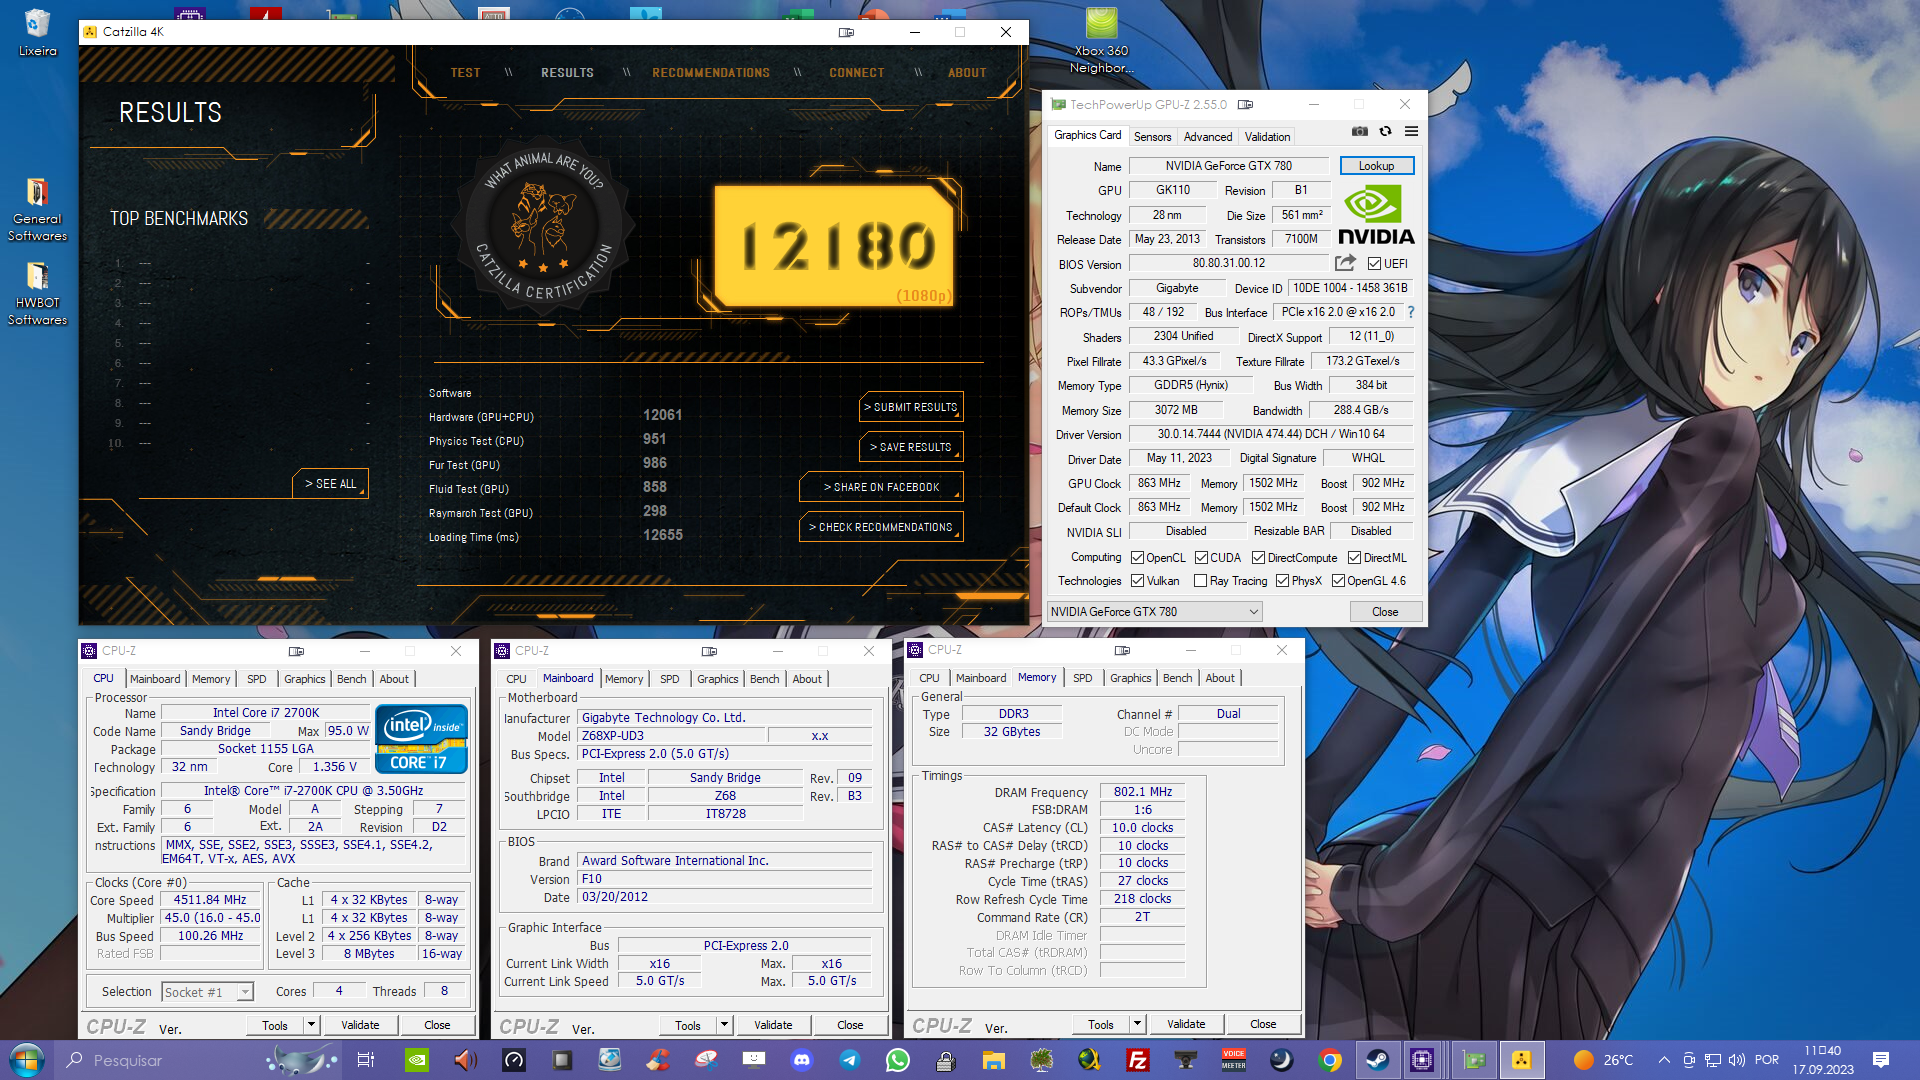Open WhatsApp from the taskbar

(x=898, y=1060)
